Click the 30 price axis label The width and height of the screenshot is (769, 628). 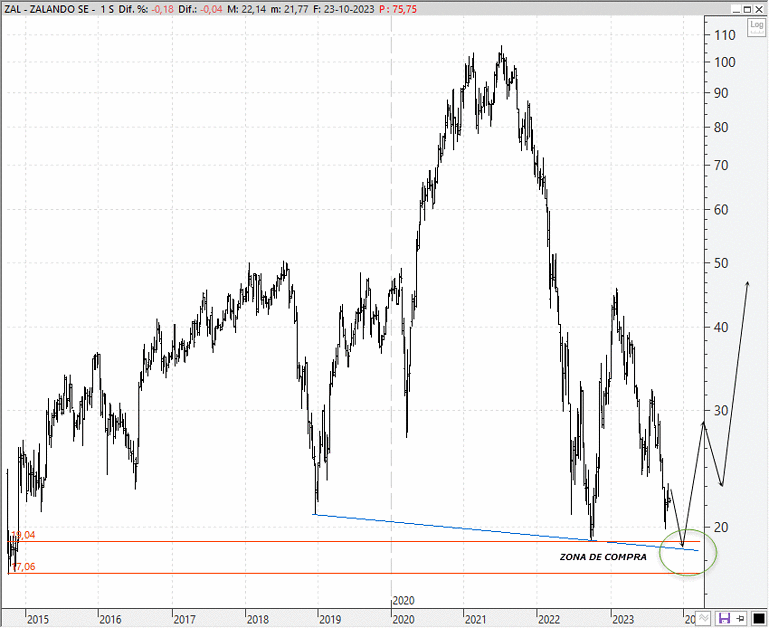coord(721,411)
